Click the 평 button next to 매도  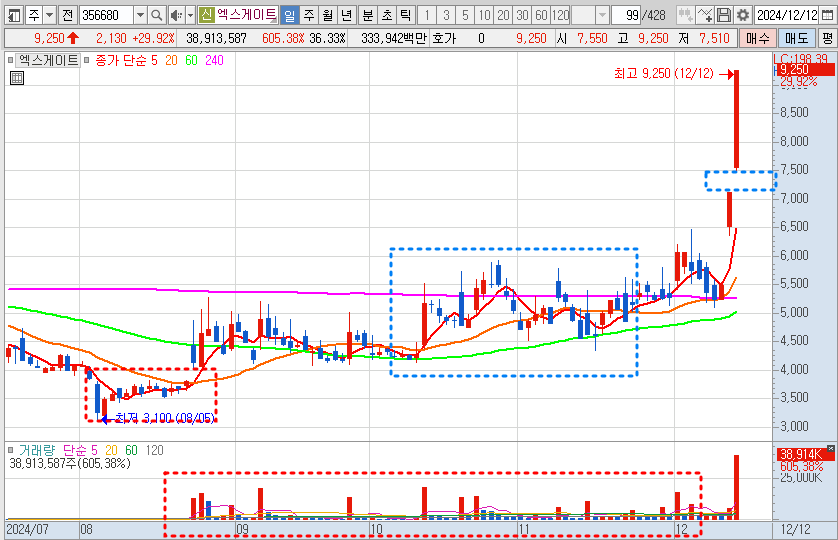(x=827, y=38)
